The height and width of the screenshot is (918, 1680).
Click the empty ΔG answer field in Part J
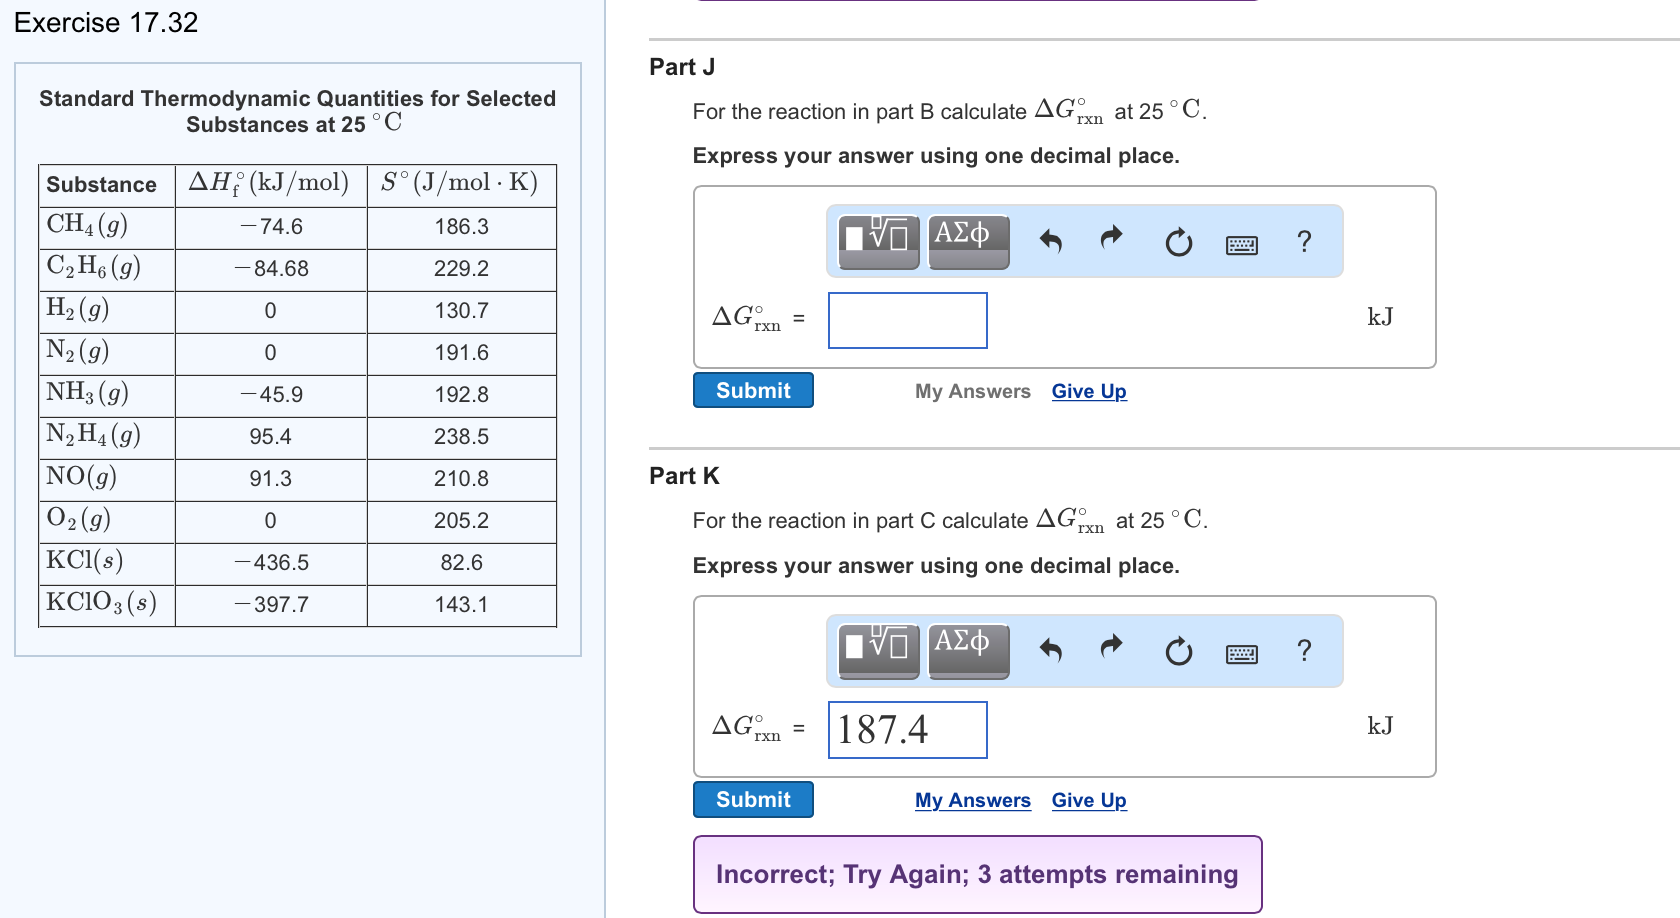point(906,320)
